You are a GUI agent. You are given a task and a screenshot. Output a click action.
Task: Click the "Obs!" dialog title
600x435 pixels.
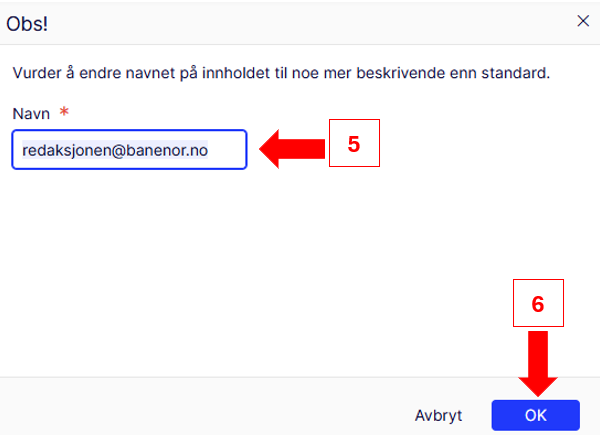click(x=27, y=22)
